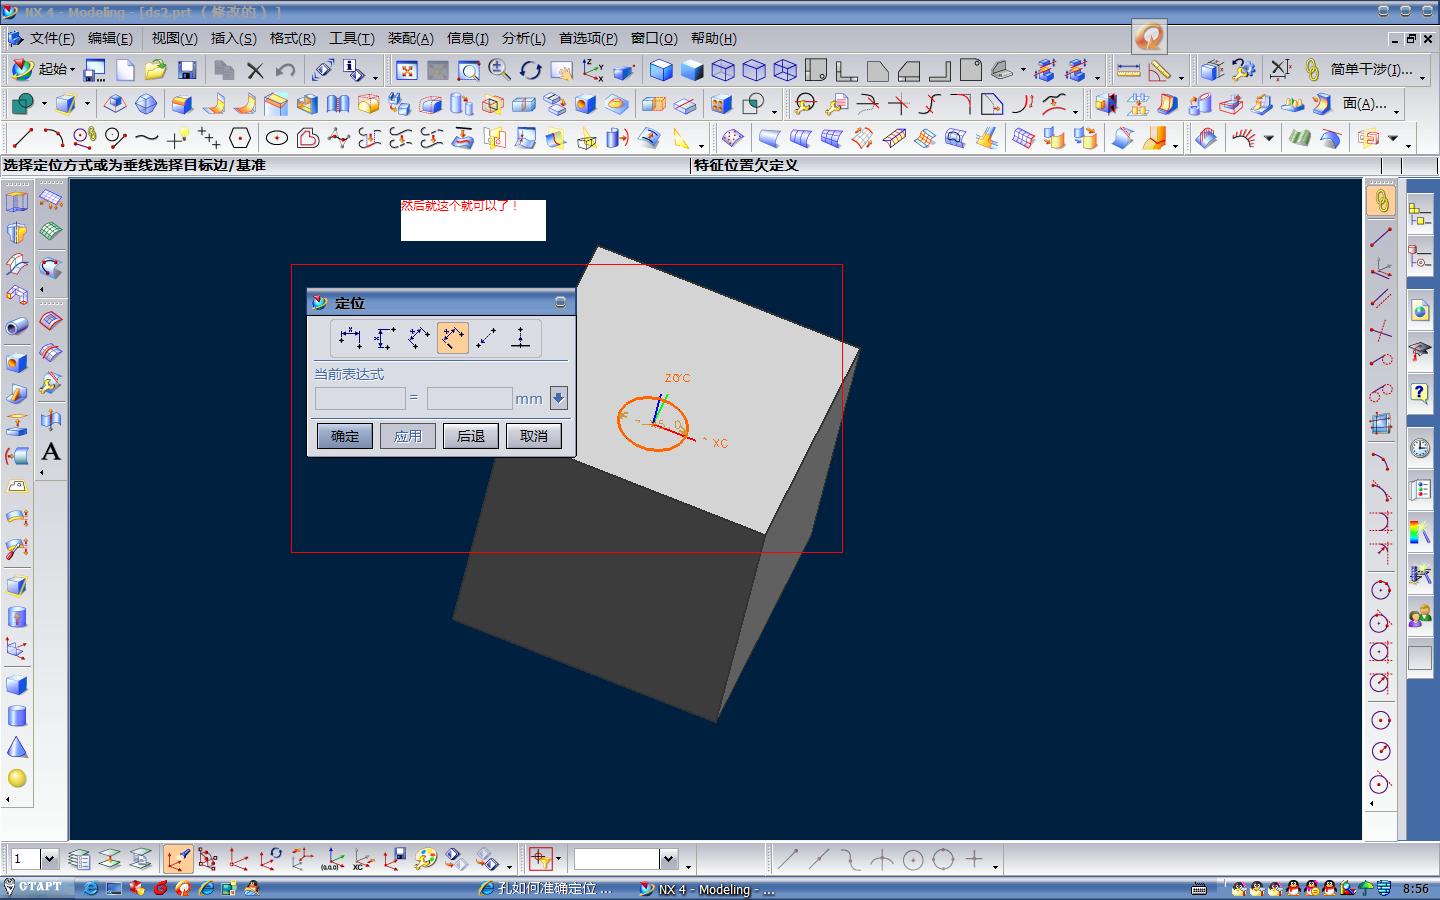Activate the Rotate view tool
The width and height of the screenshot is (1440, 900).
pos(530,70)
